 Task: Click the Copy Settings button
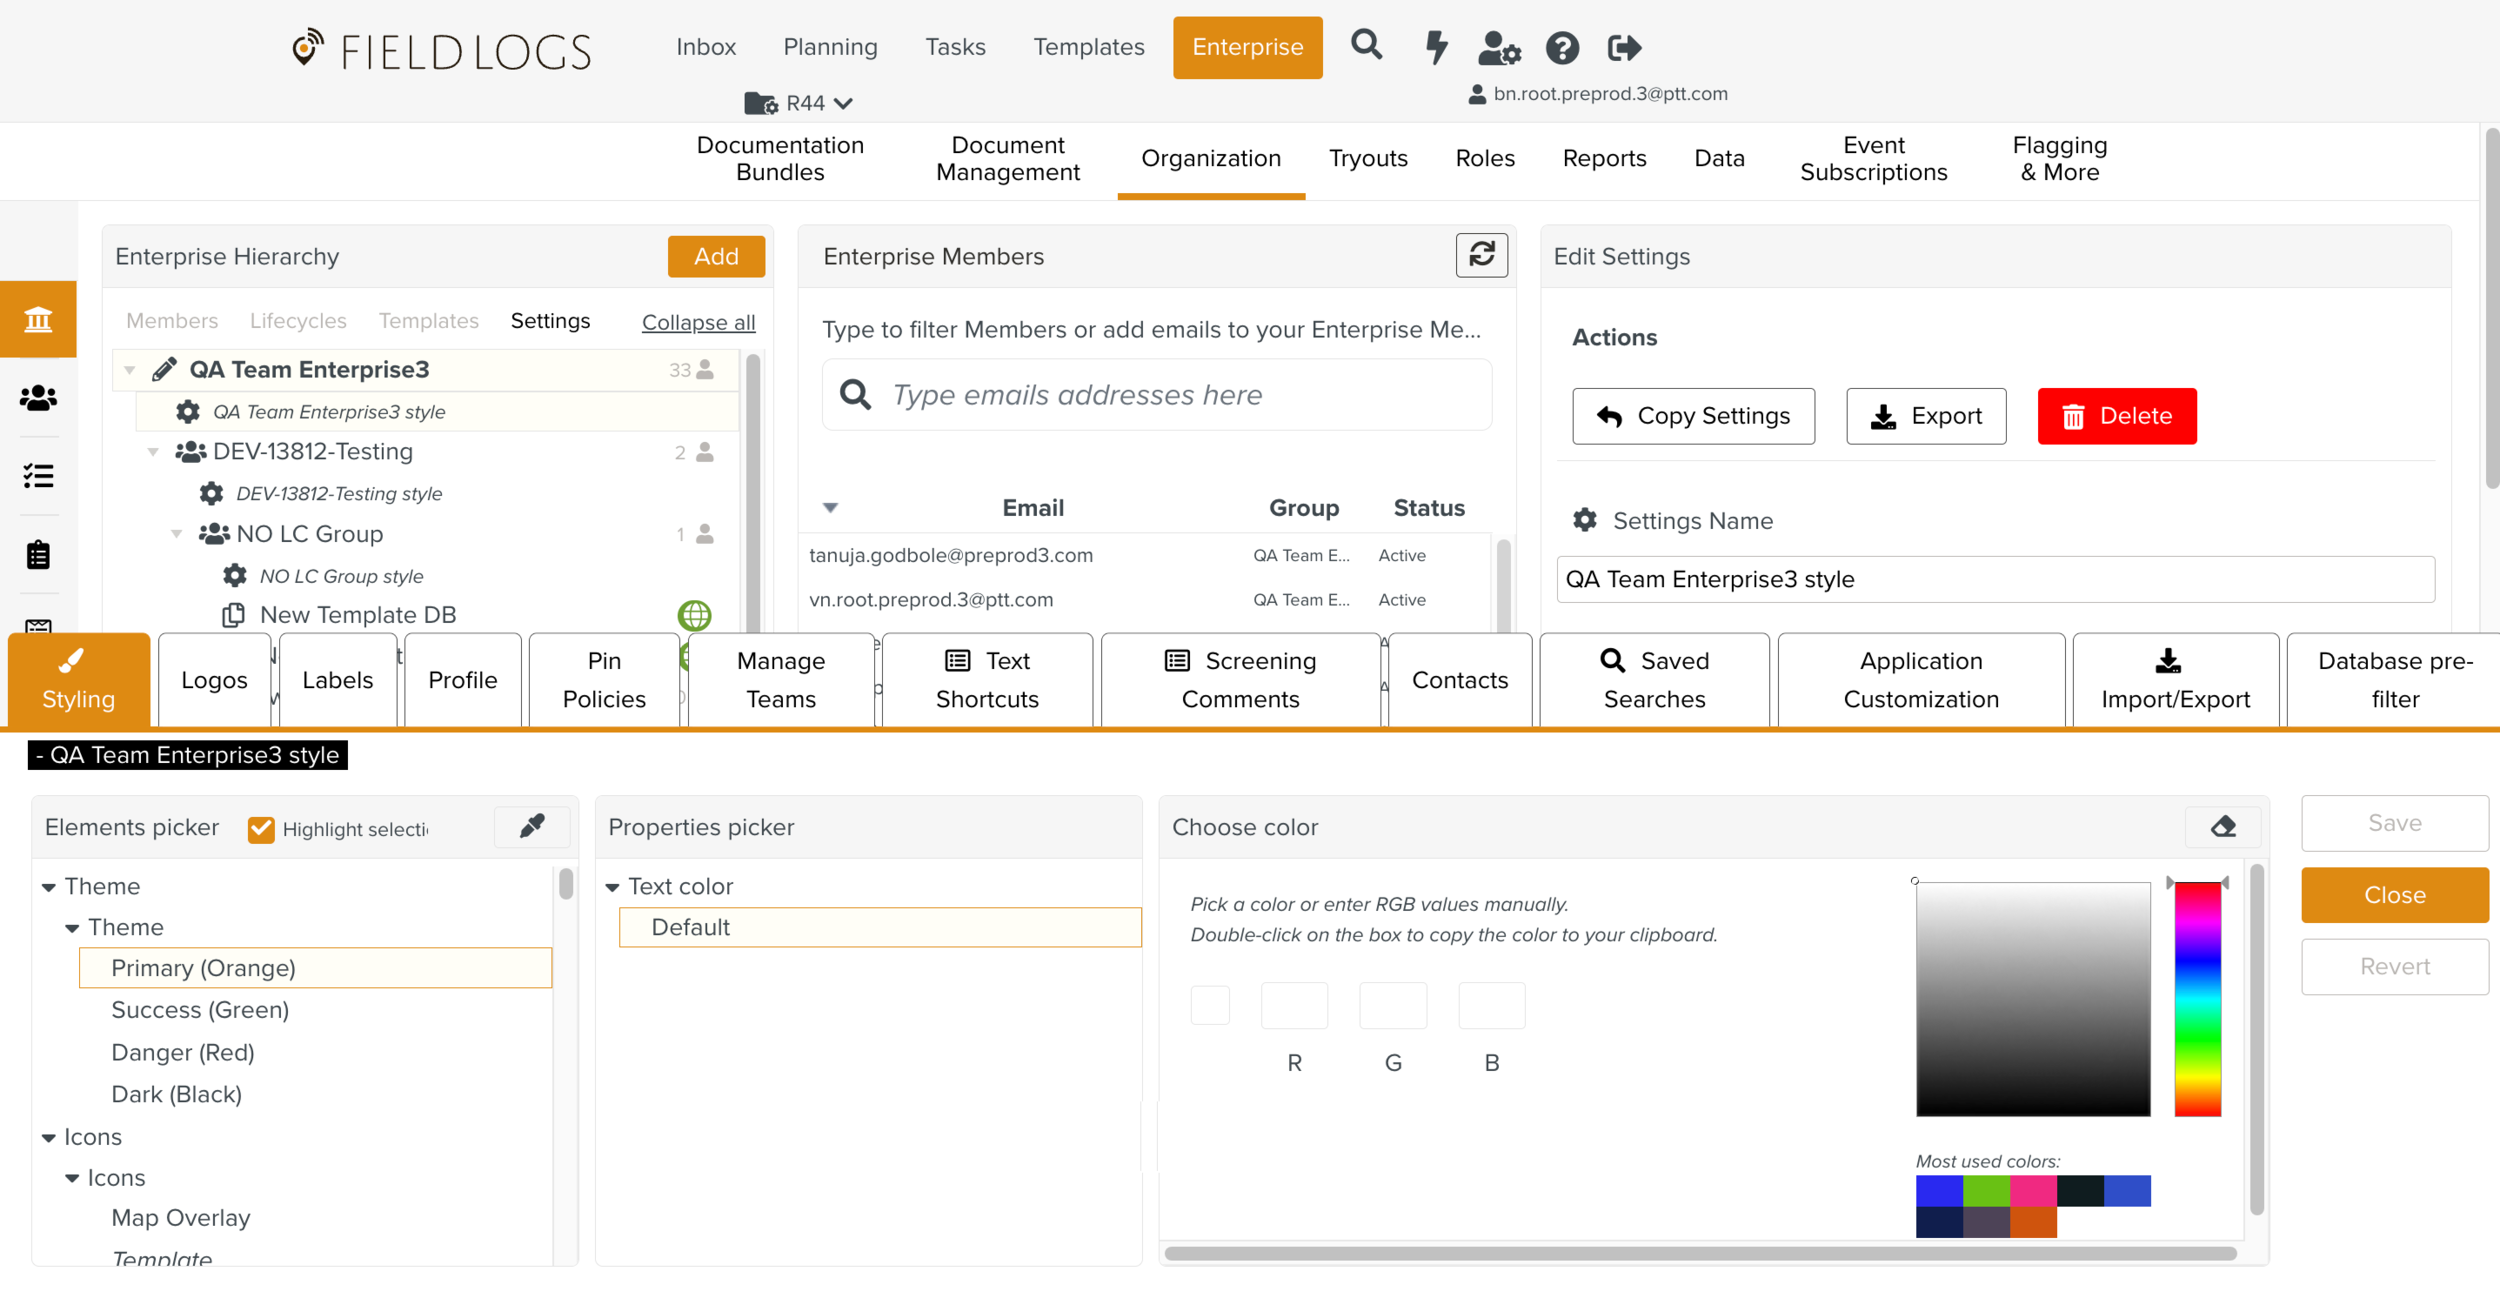(x=1692, y=416)
